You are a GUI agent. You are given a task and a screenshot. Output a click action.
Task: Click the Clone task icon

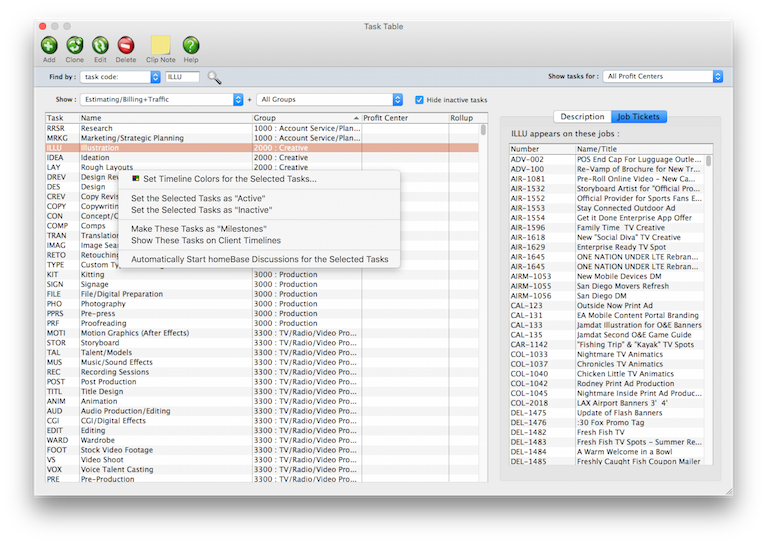click(75, 44)
